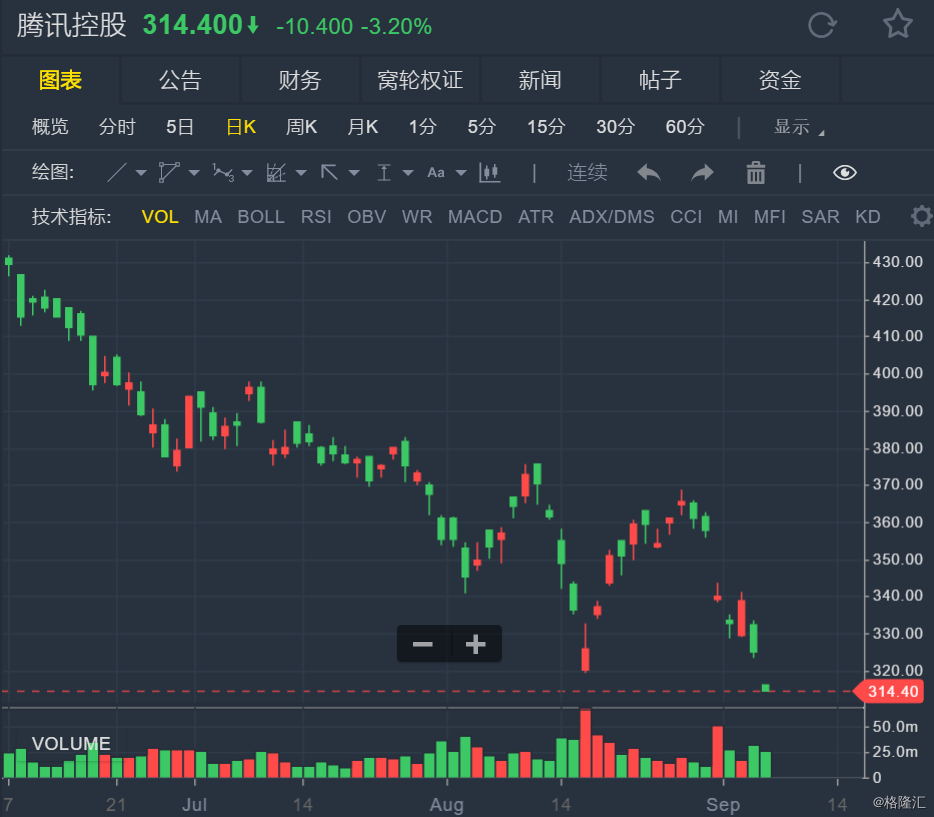Viewport: 934px width, 817px height.
Task: Click the 314.40 current price marker
Action: [890, 691]
